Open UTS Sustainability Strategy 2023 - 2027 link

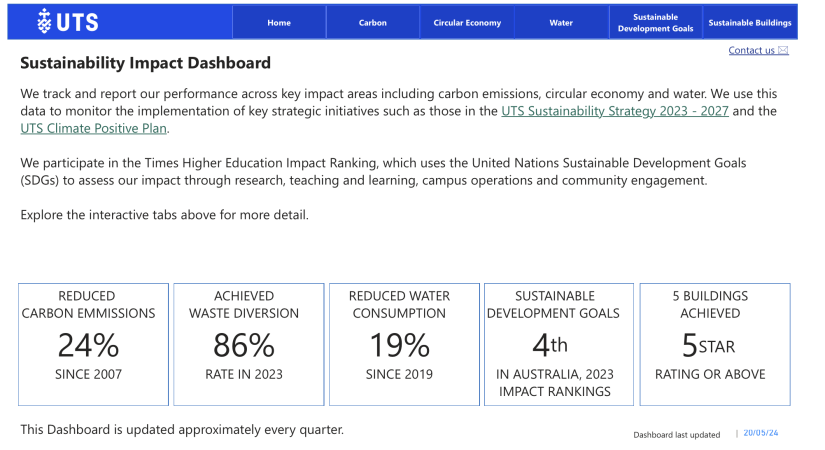(615, 111)
